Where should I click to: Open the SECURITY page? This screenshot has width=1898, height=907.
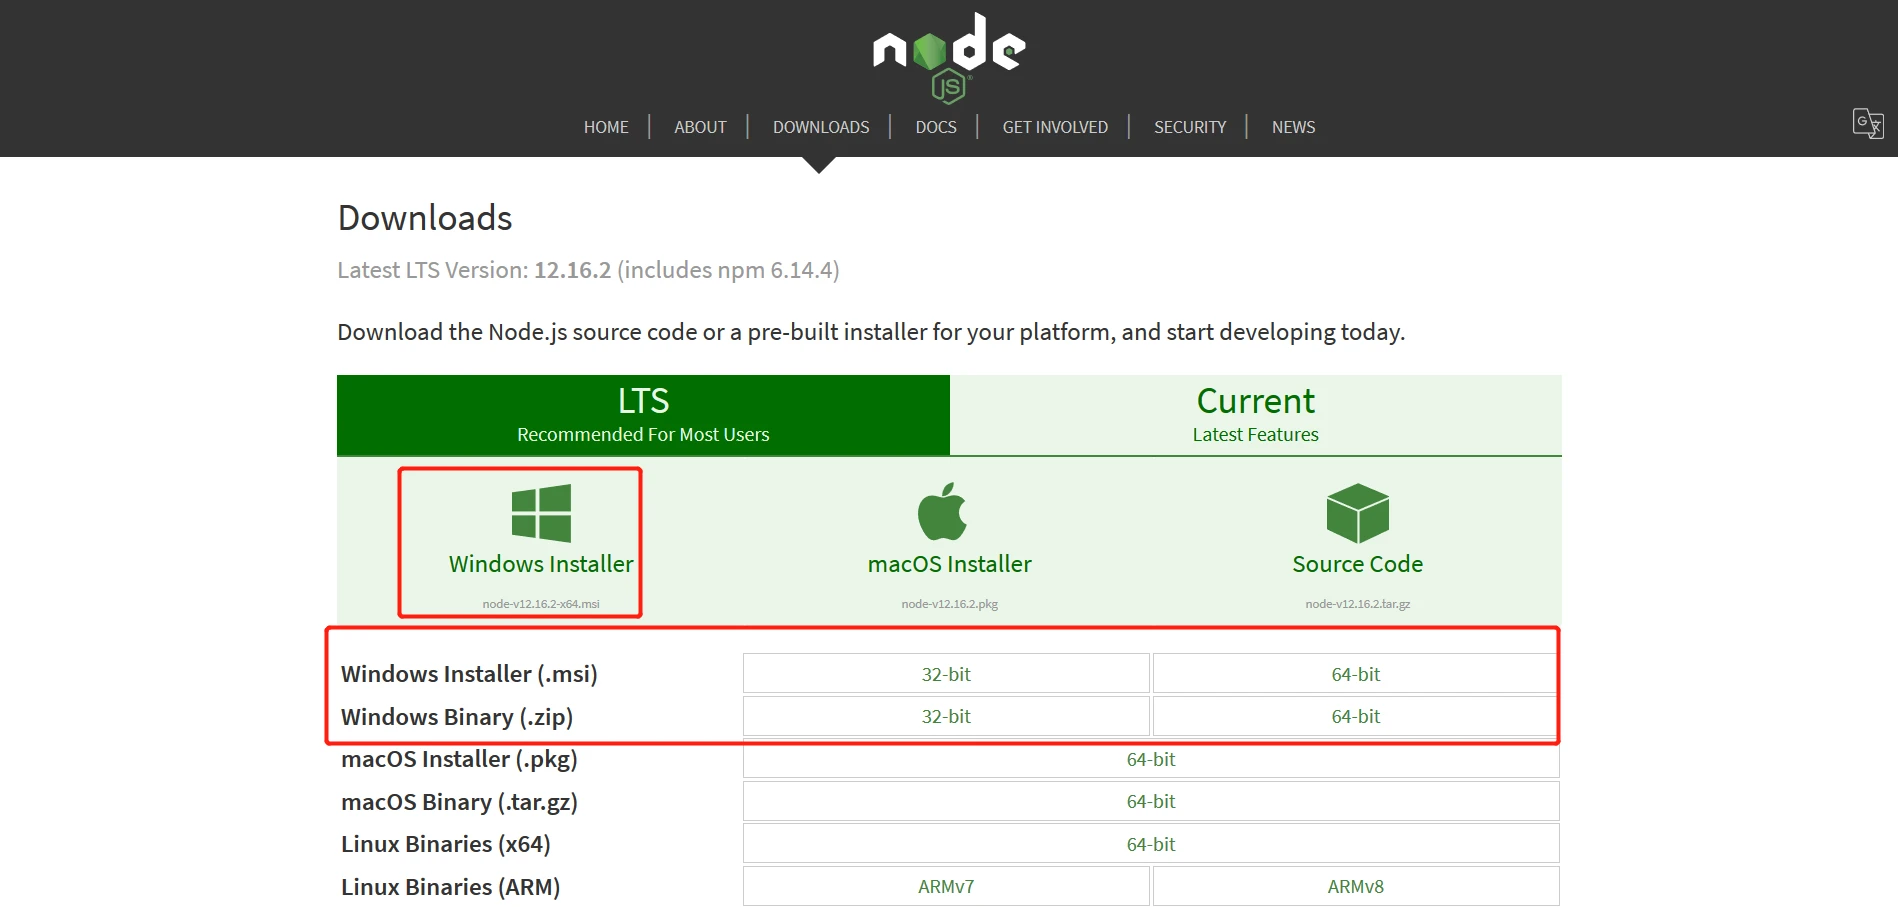[x=1190, y=127]
